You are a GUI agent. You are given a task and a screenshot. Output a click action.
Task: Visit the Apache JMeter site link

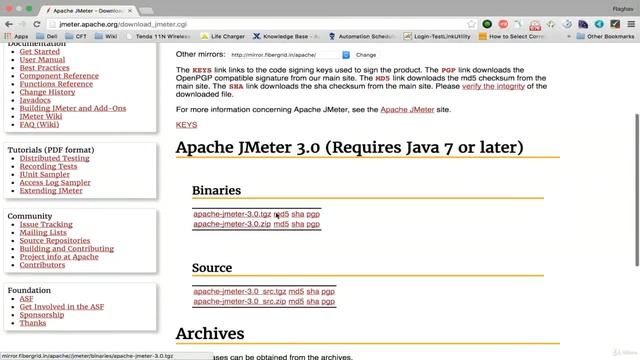[407, 109]
